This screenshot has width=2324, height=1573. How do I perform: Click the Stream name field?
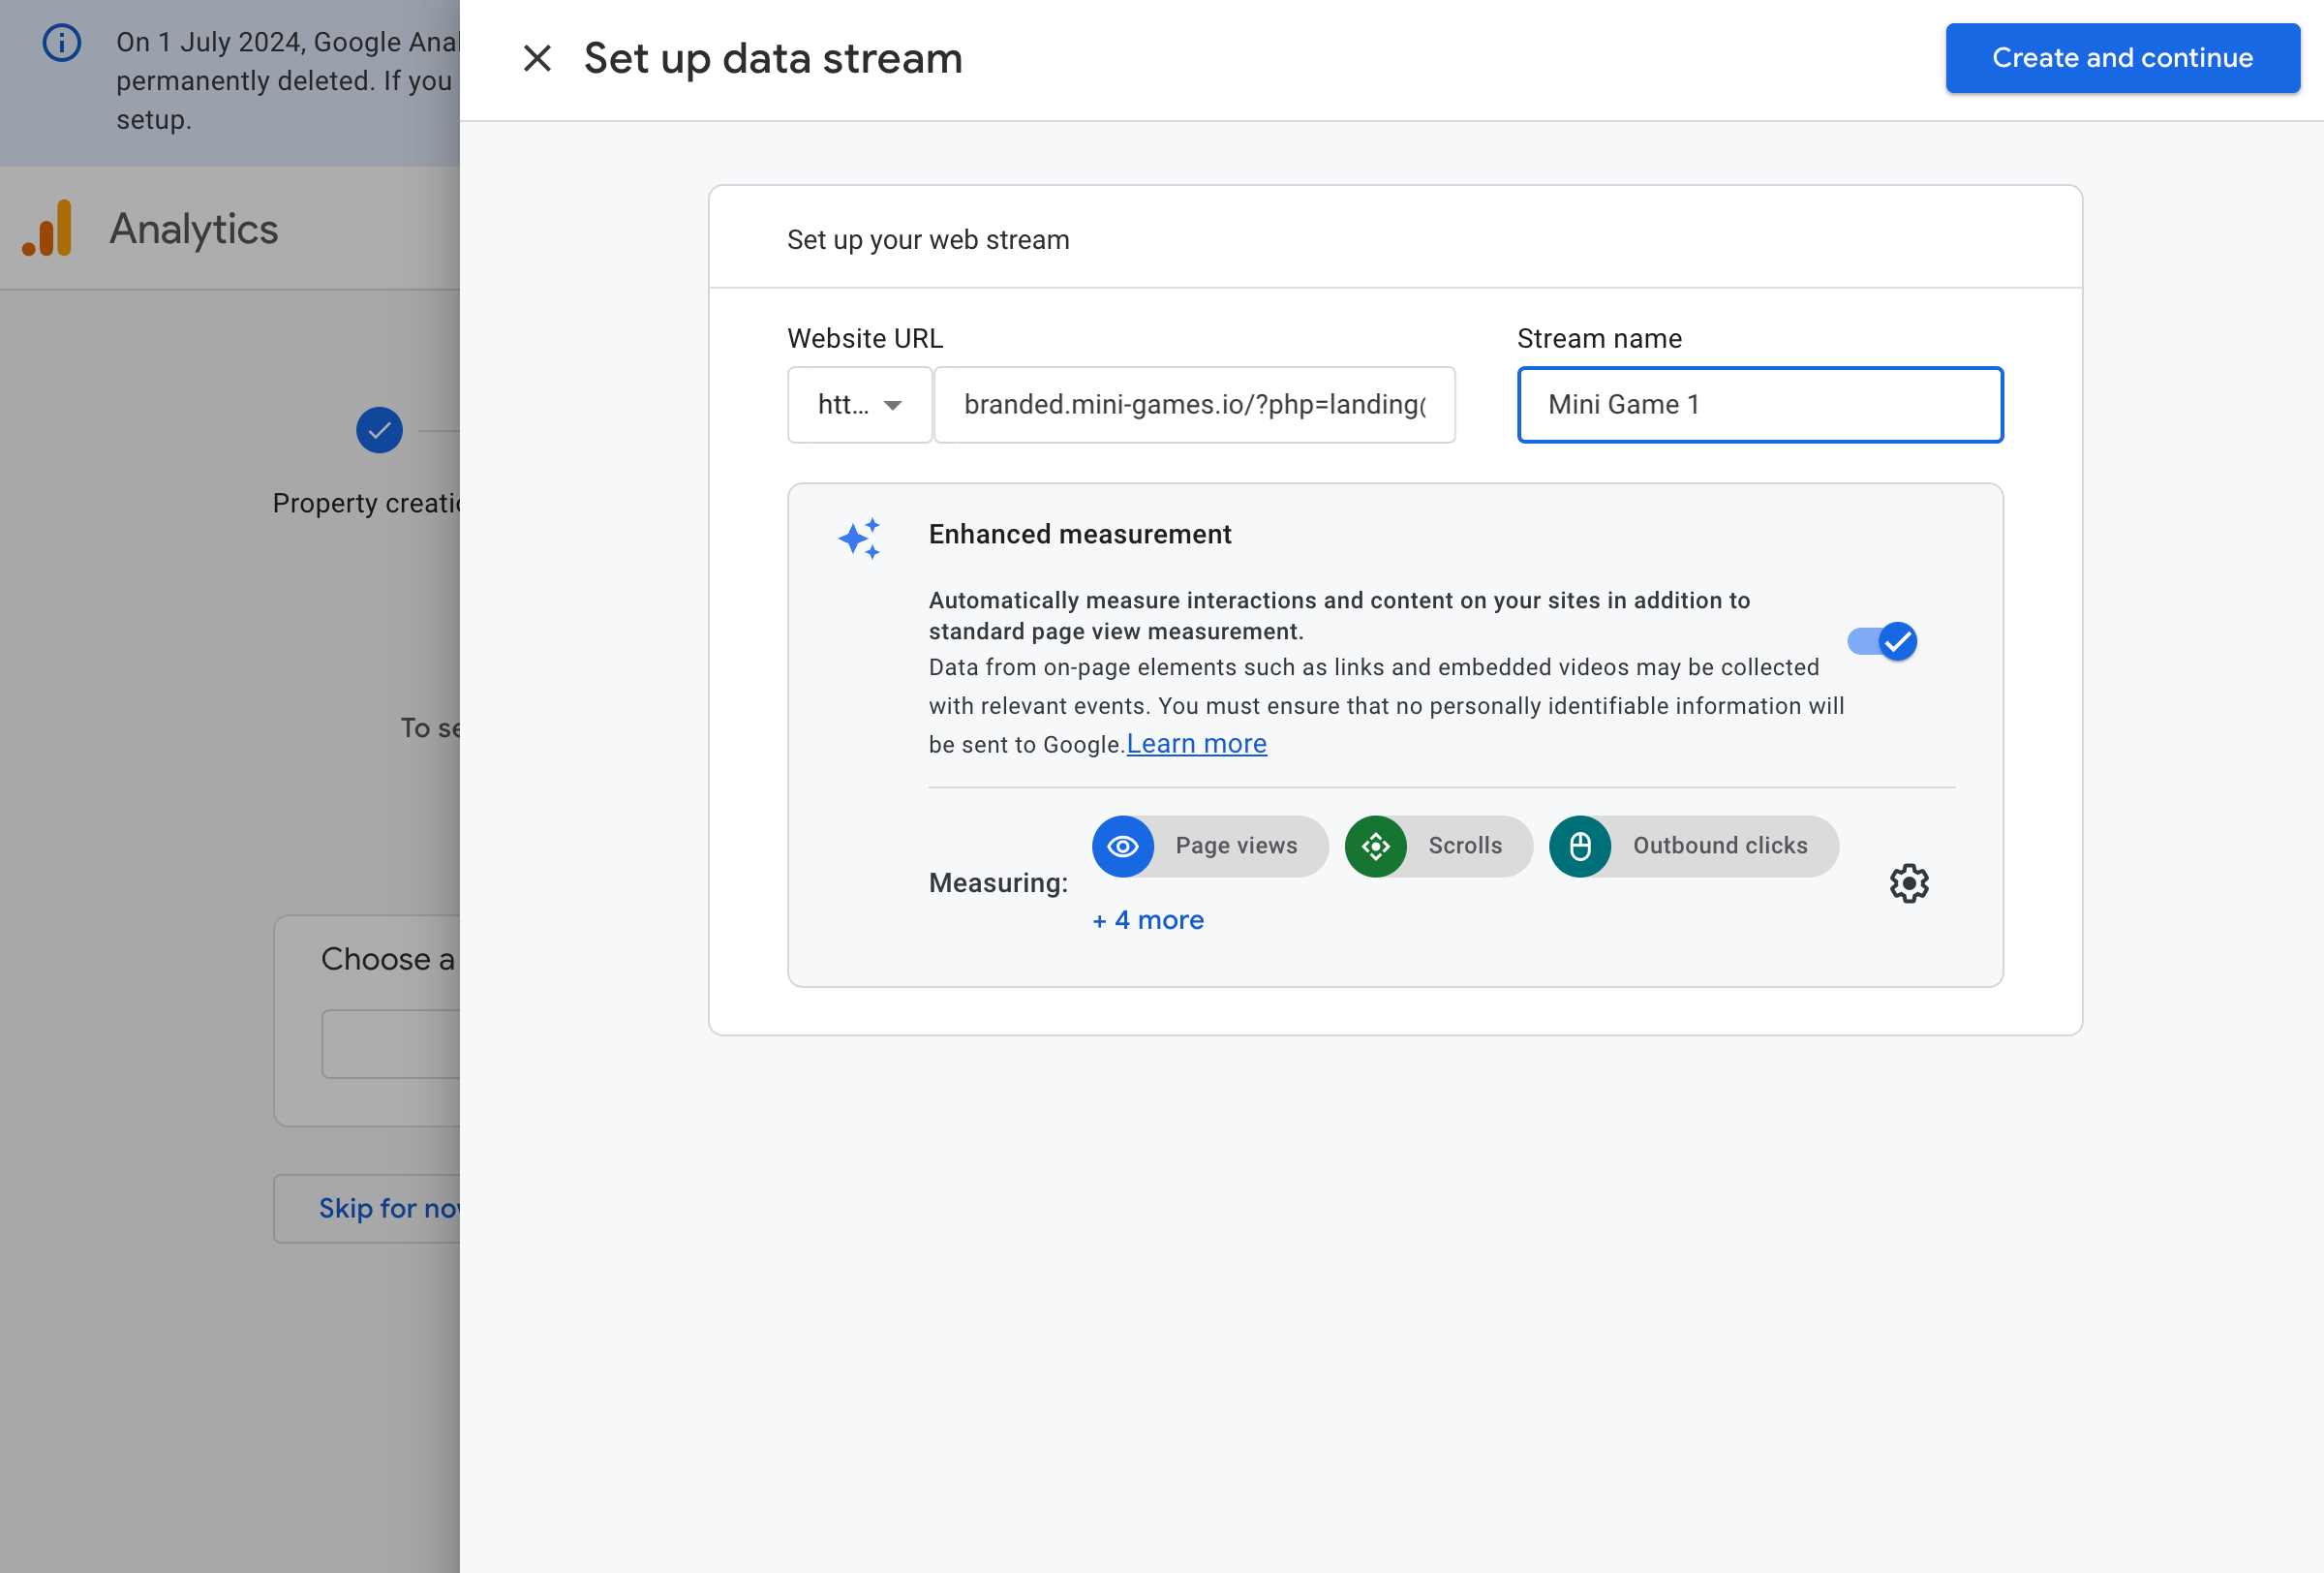(1759, 404)
